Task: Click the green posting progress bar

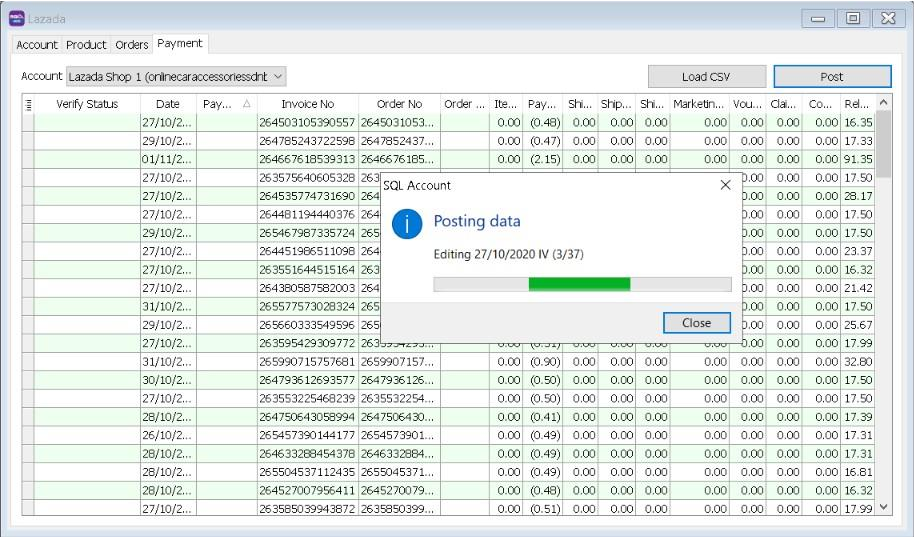Action: 581,284
